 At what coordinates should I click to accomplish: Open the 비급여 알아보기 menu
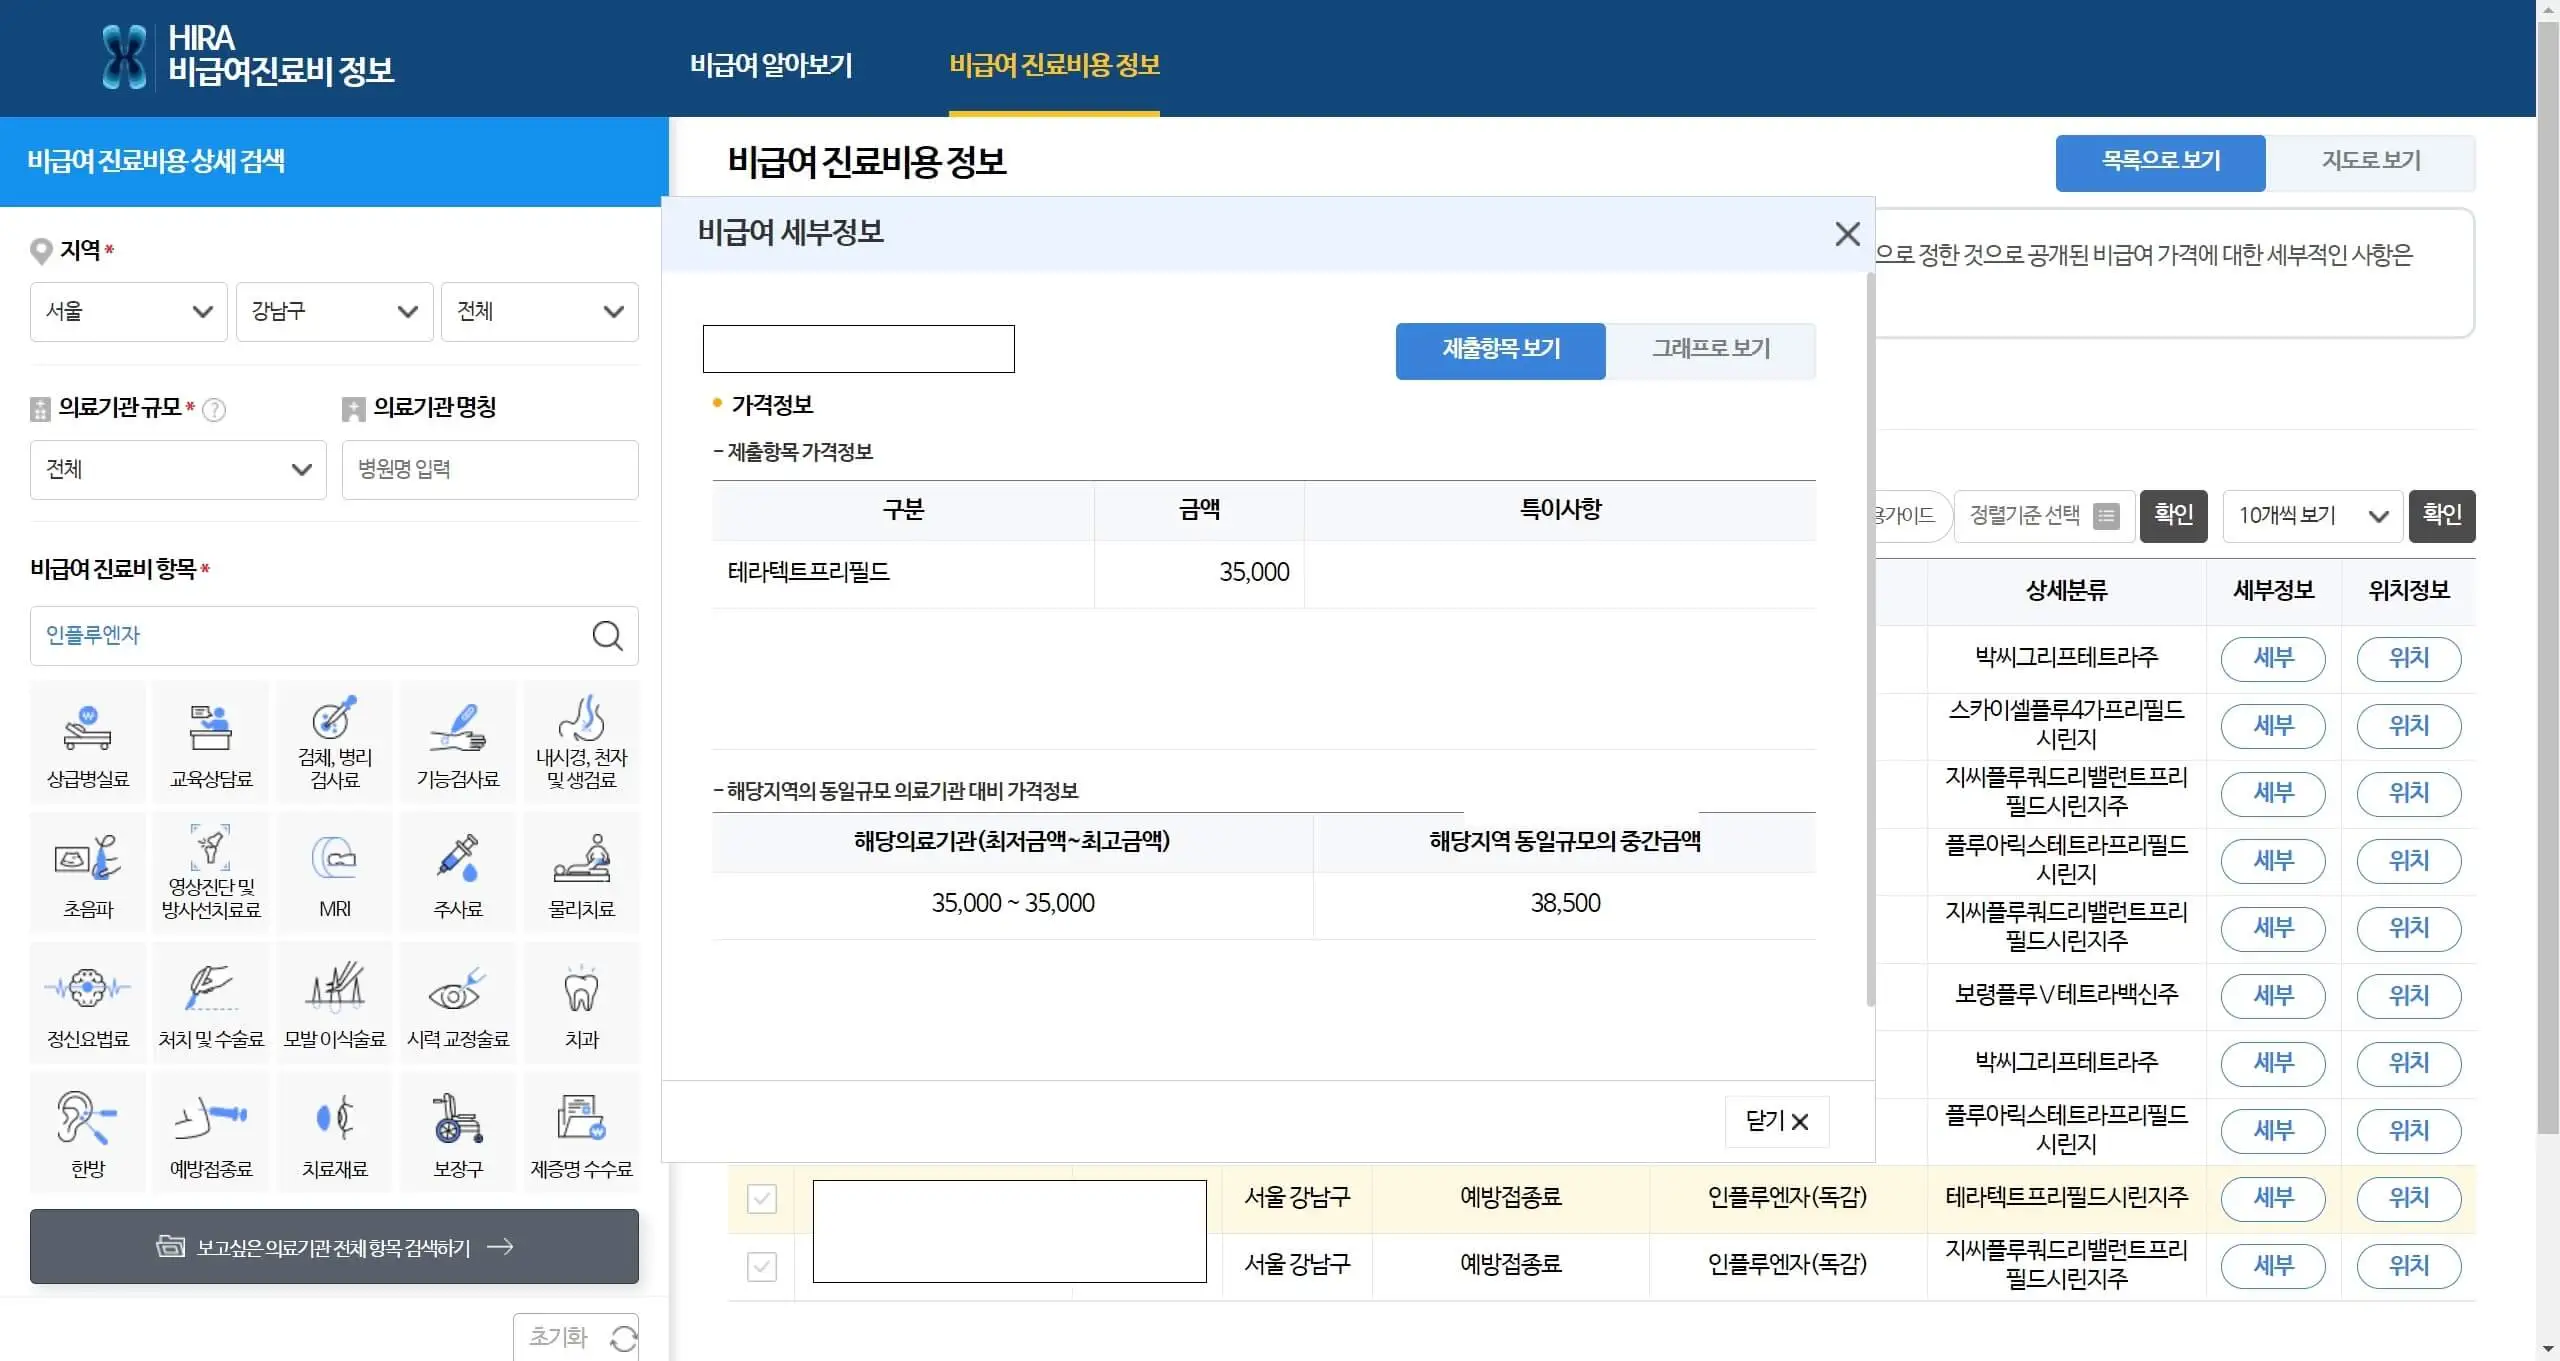tap(771, 65)
